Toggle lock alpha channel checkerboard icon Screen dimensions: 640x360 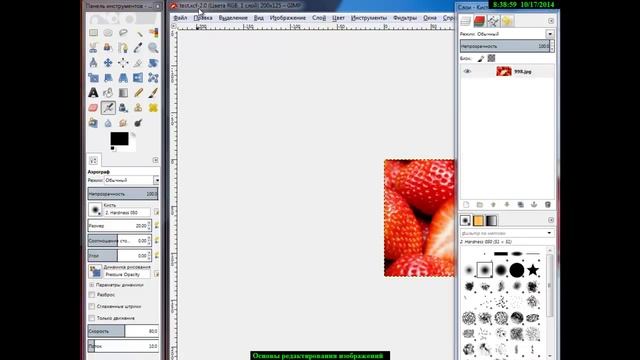pyautogui.click(x=491, y=58)
